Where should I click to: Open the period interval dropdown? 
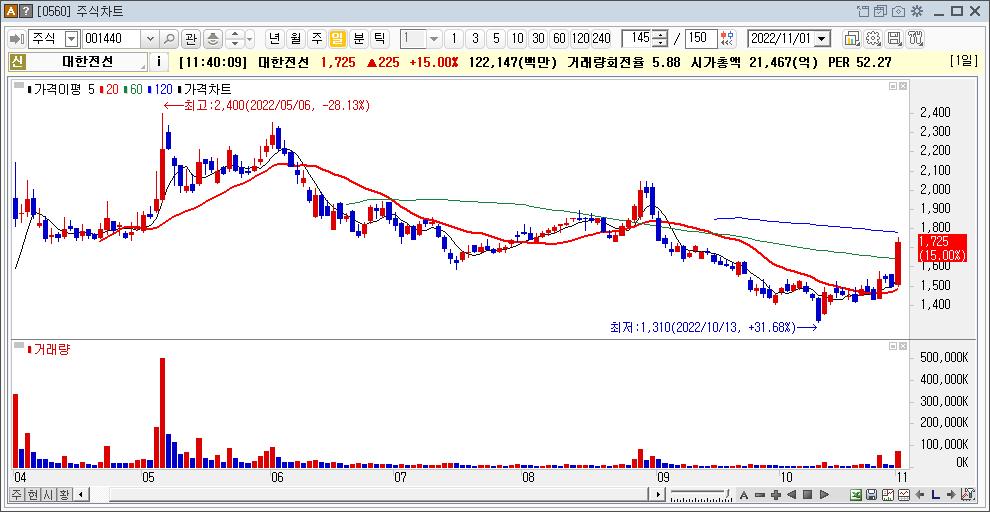click(434, 39)
